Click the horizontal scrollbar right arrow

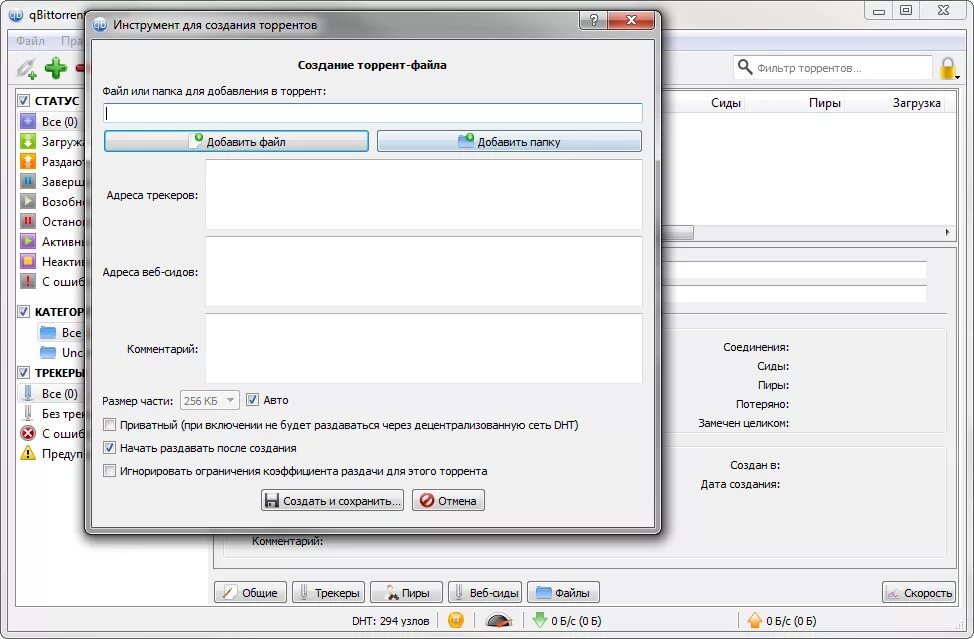(x=947, y=232)
